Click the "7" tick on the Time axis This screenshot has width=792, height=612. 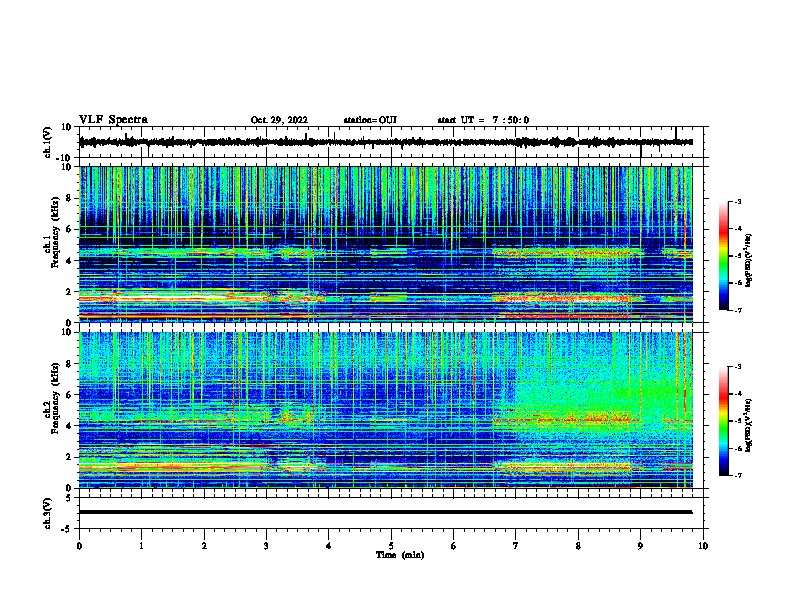tap(516, 546)
